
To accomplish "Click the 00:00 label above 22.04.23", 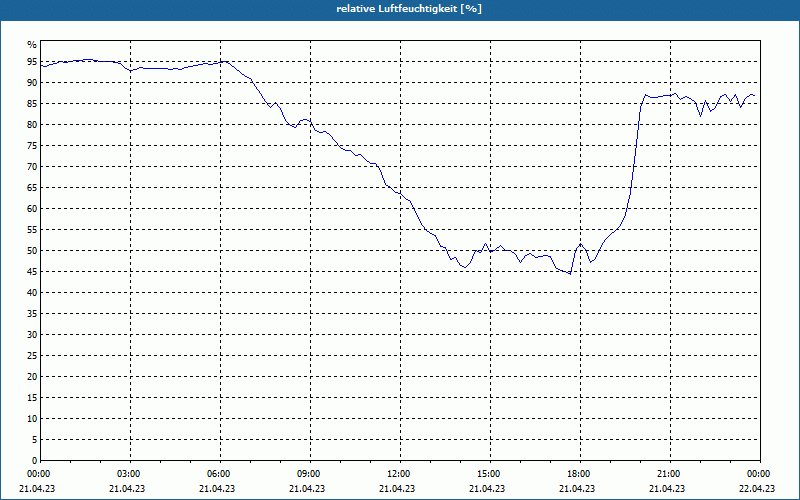I will point(760,474).
